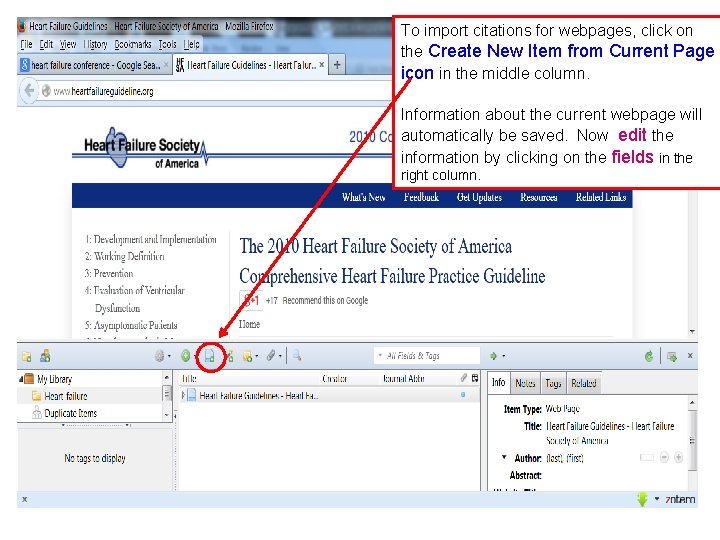The height and width of the screenshot is (540, 720).
Task: Close the Zotero pane with the X
Action: coord(690,355)
